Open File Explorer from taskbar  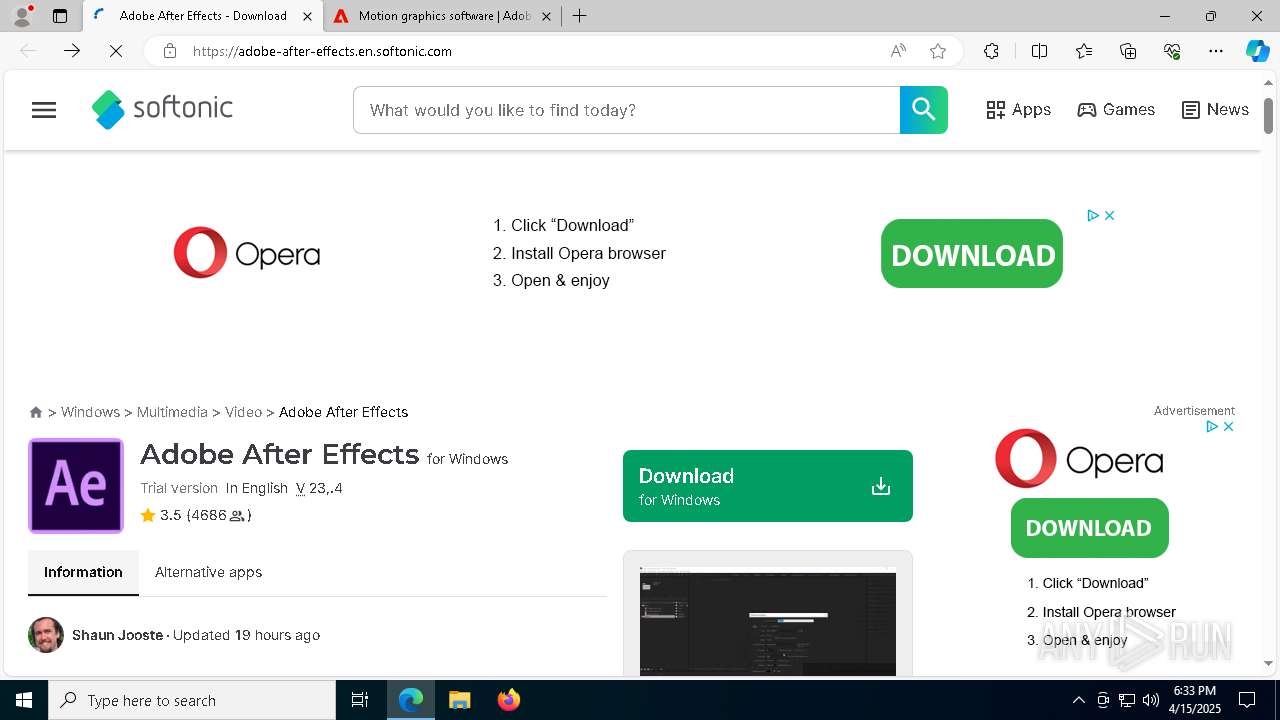(459, 700)
